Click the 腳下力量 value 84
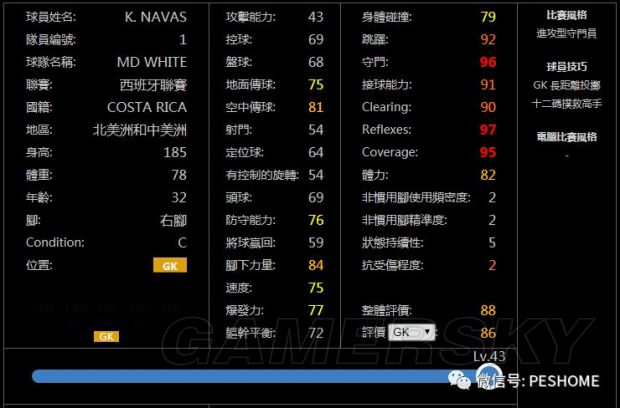Viewport: 620px width, 408px height. (x=316, y=265)
